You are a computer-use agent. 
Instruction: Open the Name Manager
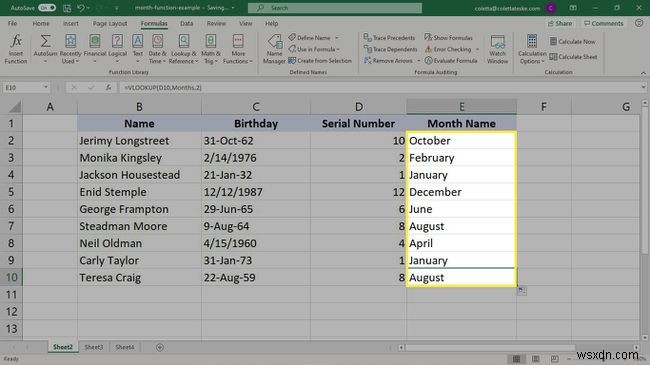pos(274,49)
